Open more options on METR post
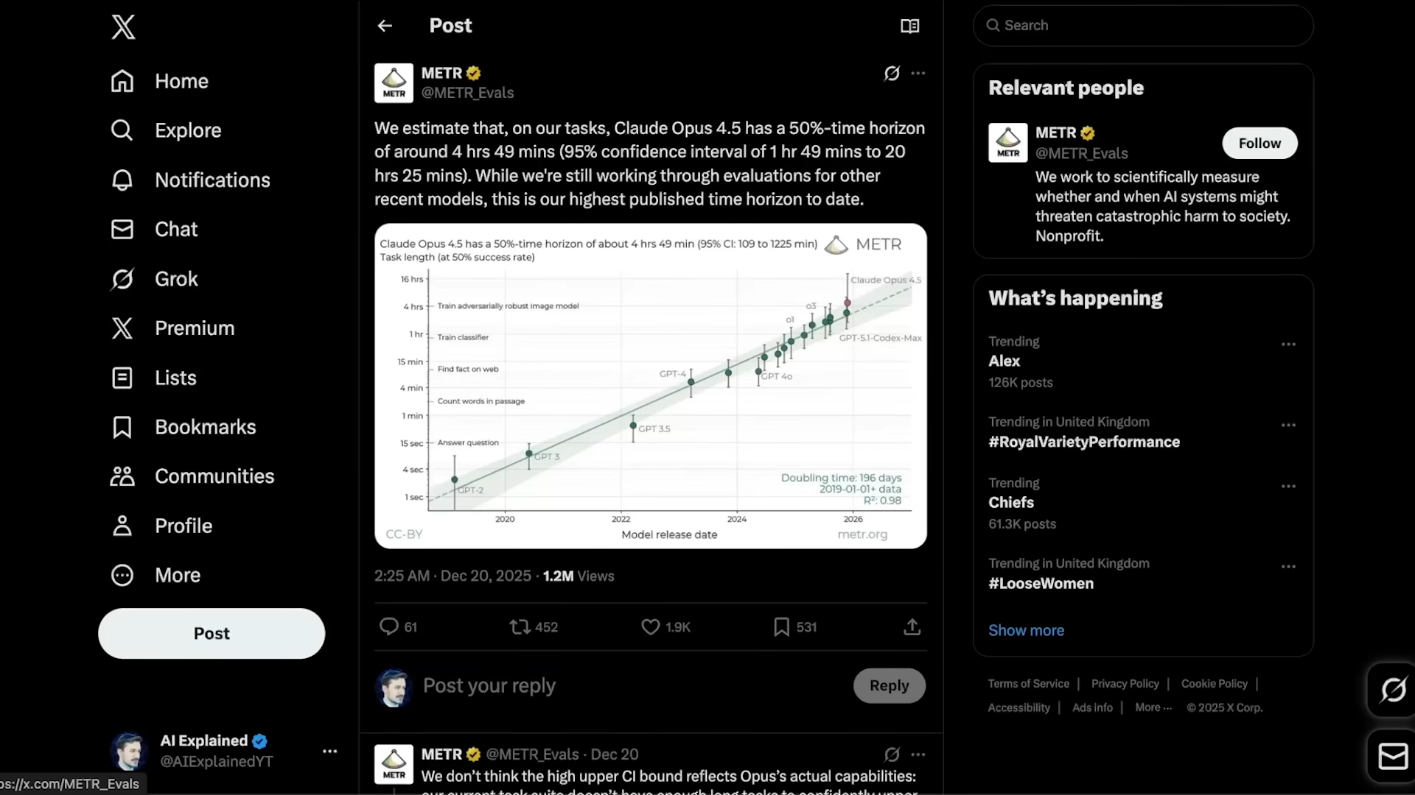This screenshot has width=1415, height=795. pos(918,73)
